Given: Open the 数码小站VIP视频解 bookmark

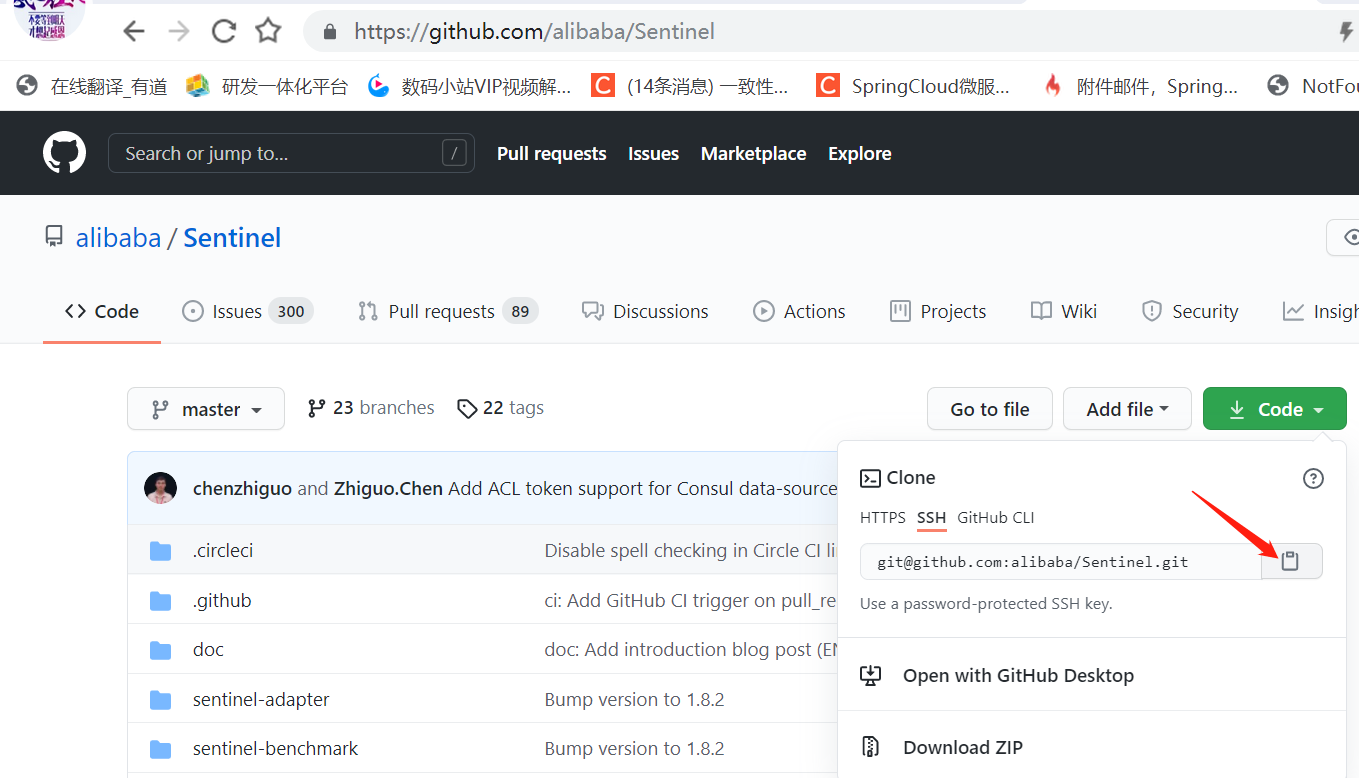Looking at the screenshot, I should point(470,87).
